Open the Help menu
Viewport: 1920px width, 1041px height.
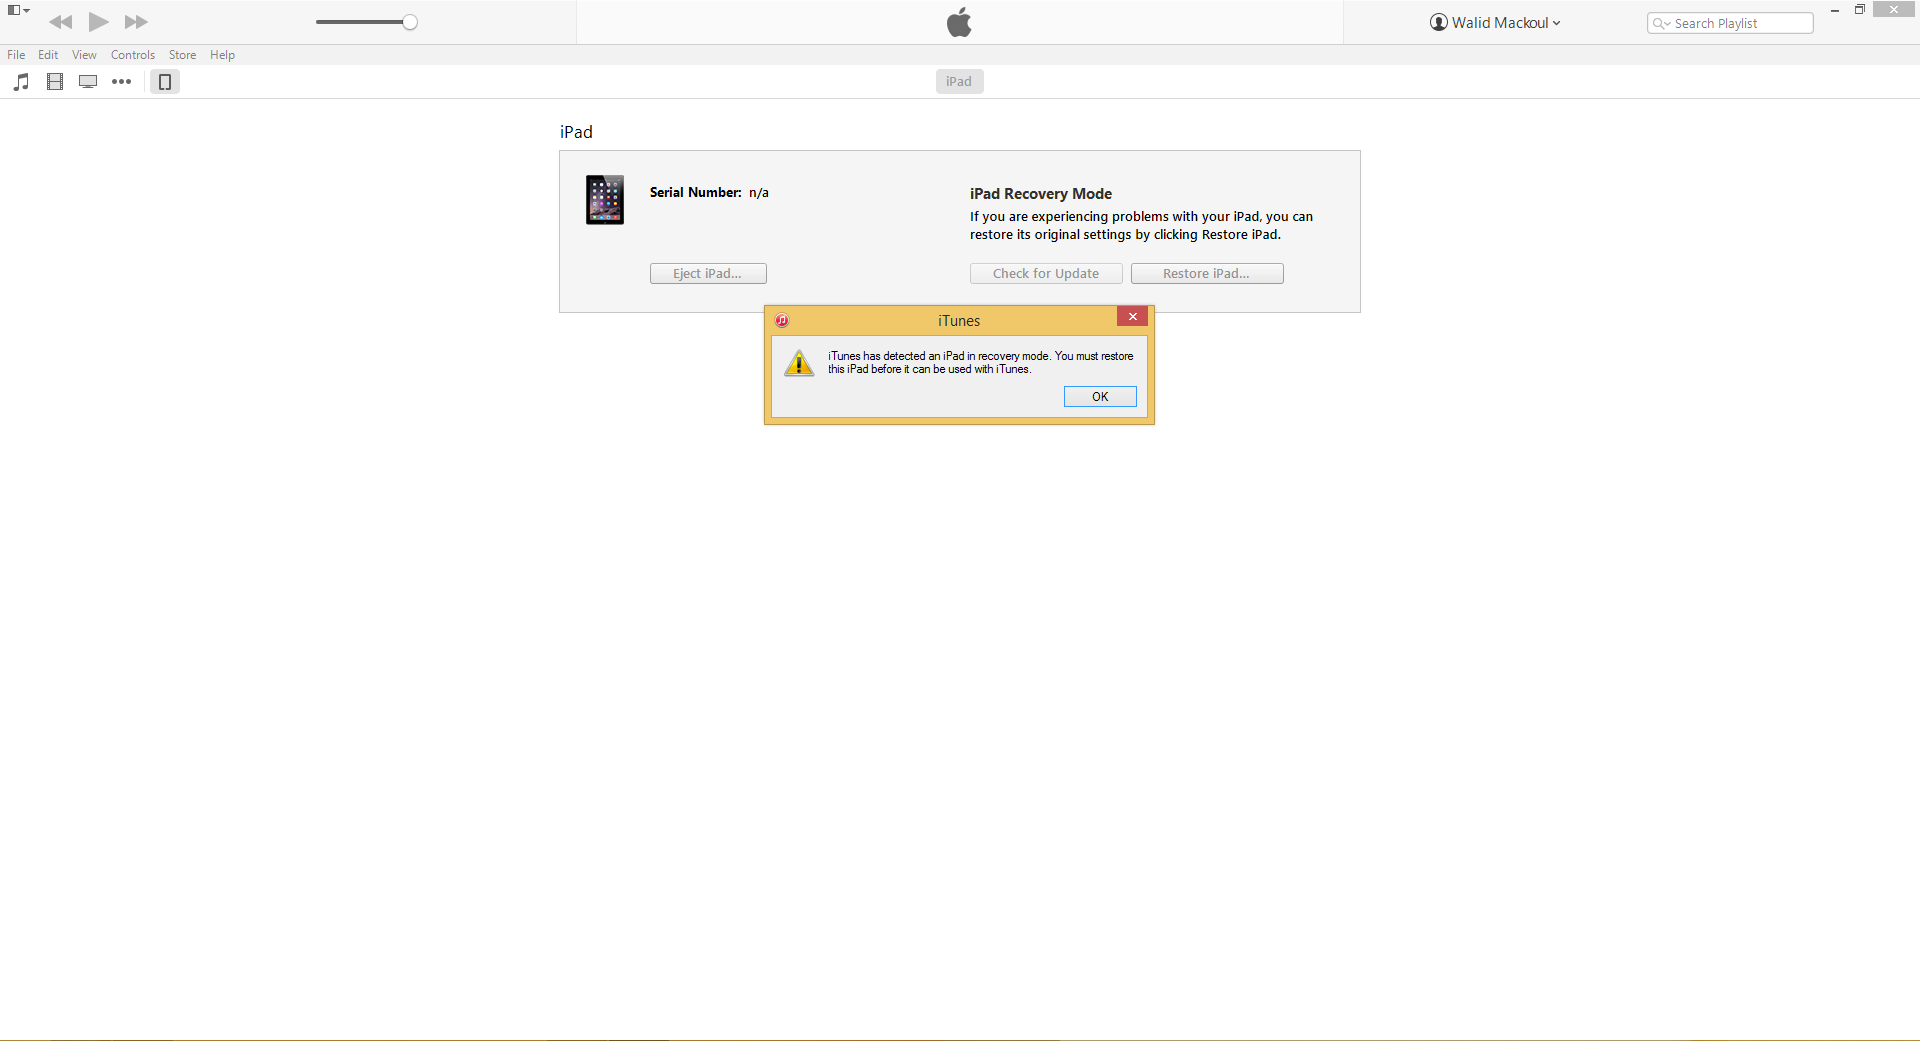[222, 55]
